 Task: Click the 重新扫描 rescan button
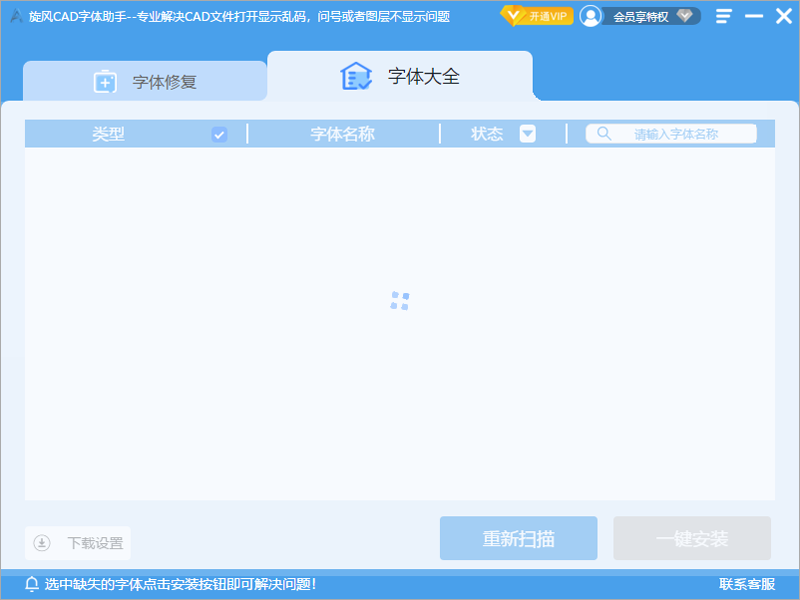518,537
